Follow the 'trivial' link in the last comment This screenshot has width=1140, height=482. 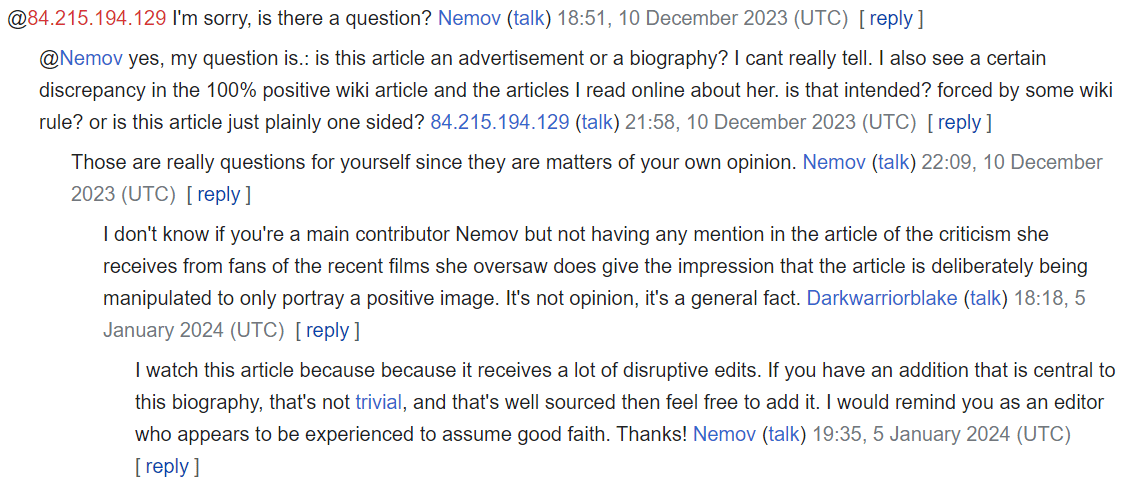[x=378, y=402]
